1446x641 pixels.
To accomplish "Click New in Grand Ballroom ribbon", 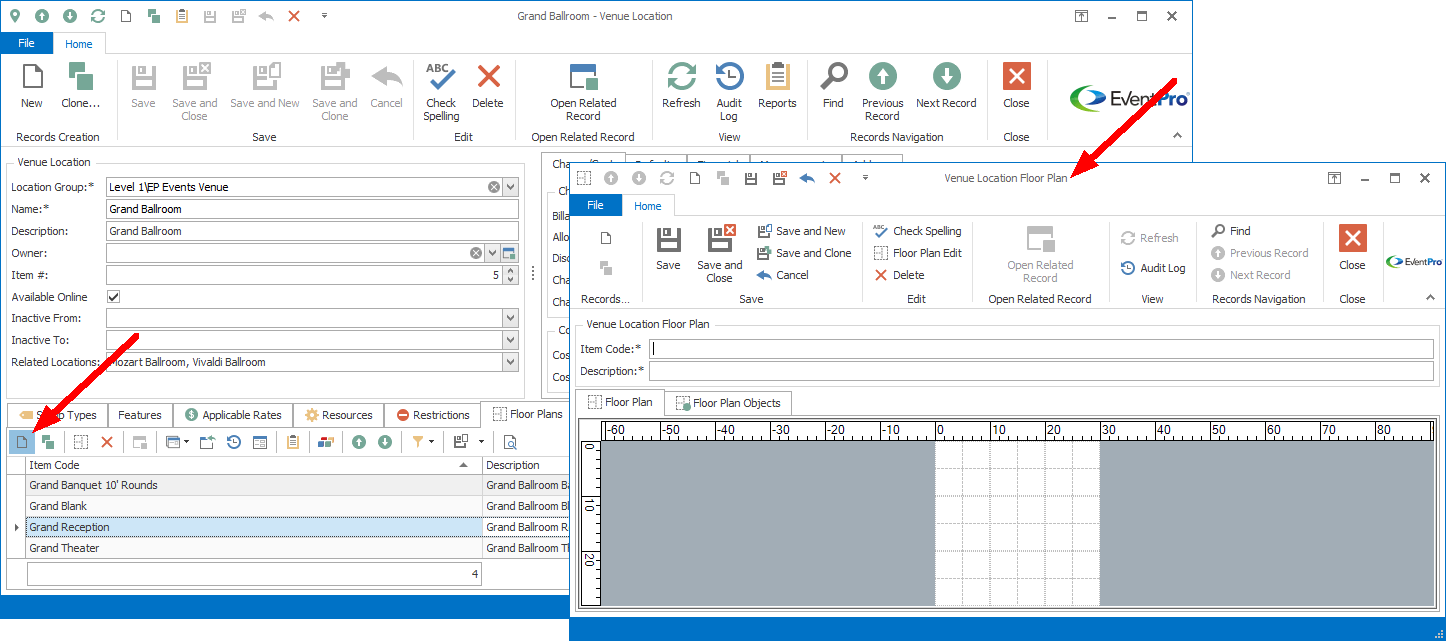I will tap(32, 87).
